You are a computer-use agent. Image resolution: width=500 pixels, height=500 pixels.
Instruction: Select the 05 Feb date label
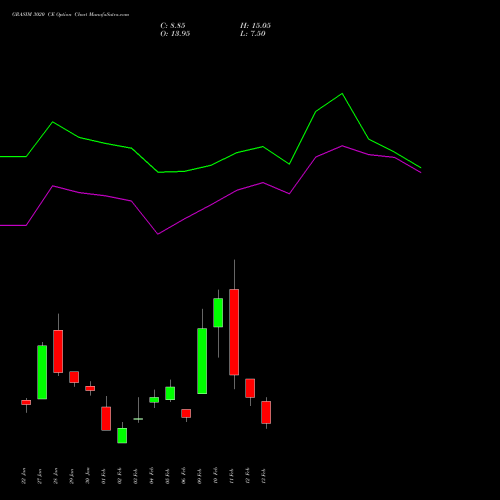[x=167, y=476]
